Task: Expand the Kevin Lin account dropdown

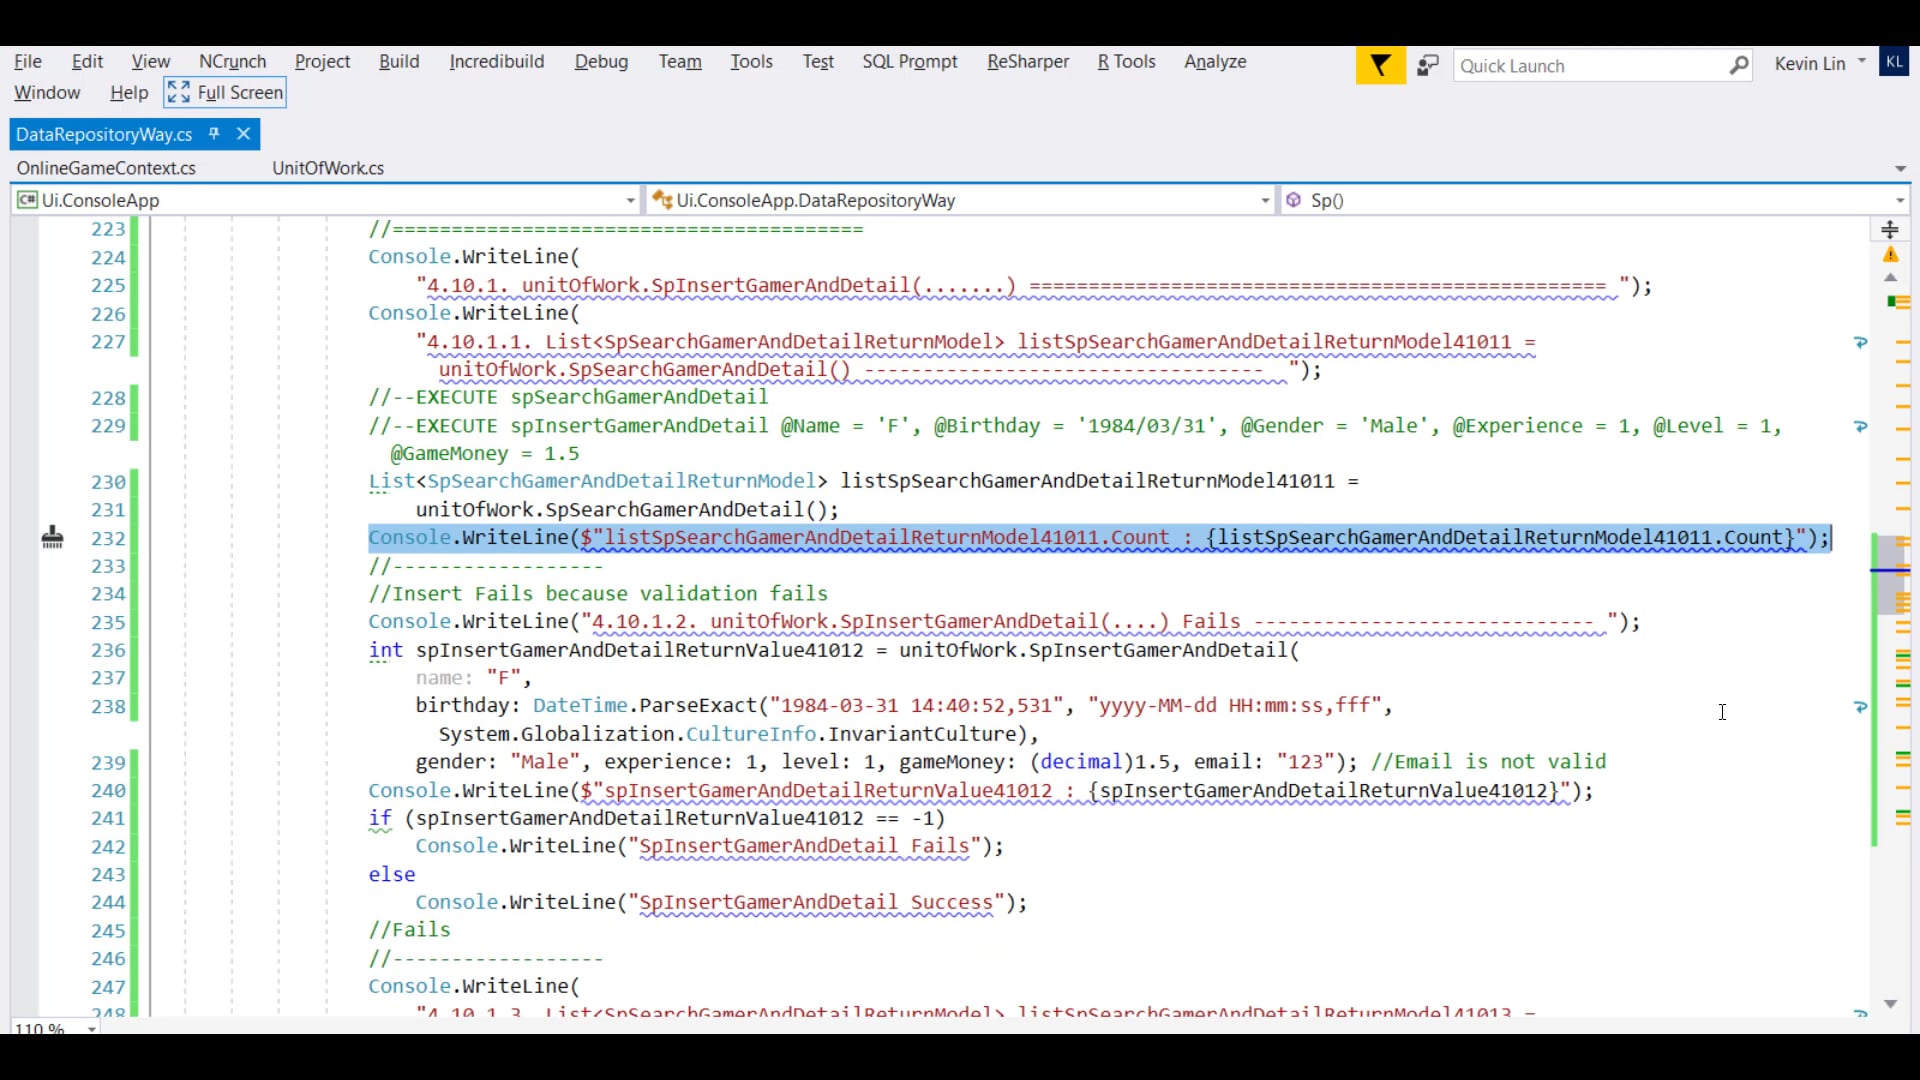Action: point(1862,61)
